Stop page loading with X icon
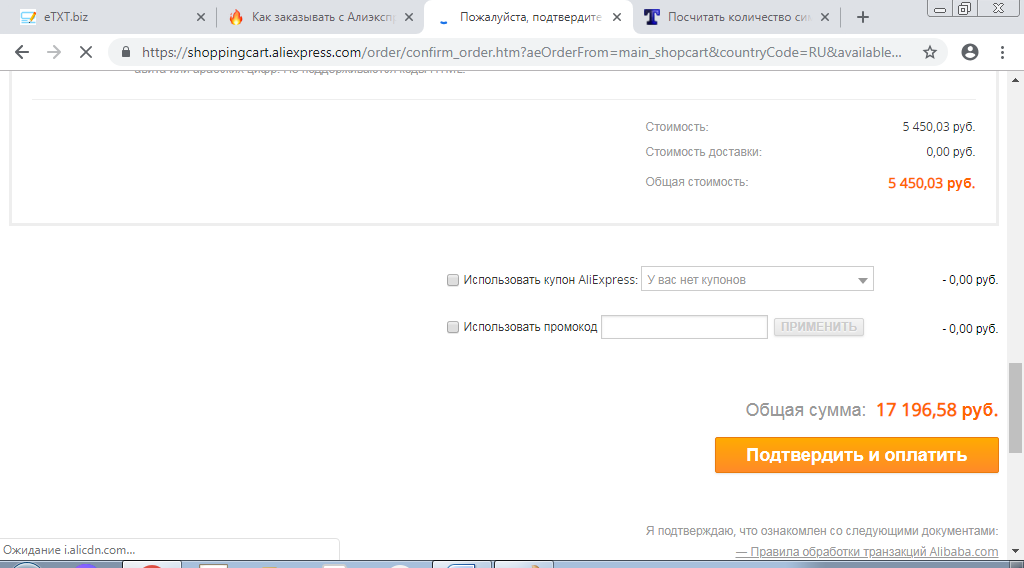Viewport: 1024px width, 568px height. (x=86, y=52)
